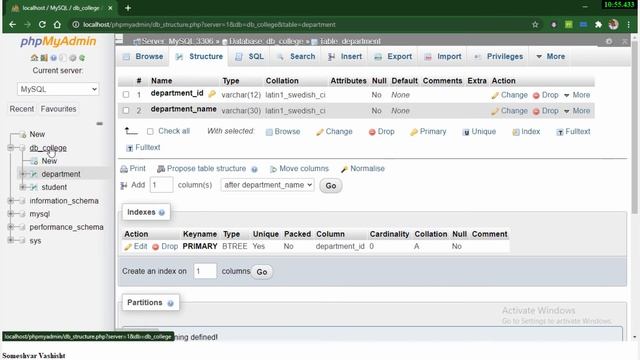Open Search tab
640x360 pixels.
(x=296, y=56)
